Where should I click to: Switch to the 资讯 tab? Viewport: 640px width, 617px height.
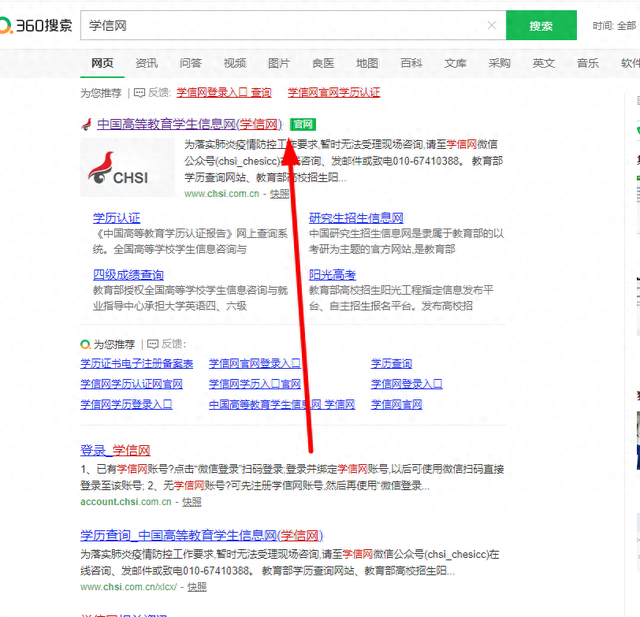point(147,63)
